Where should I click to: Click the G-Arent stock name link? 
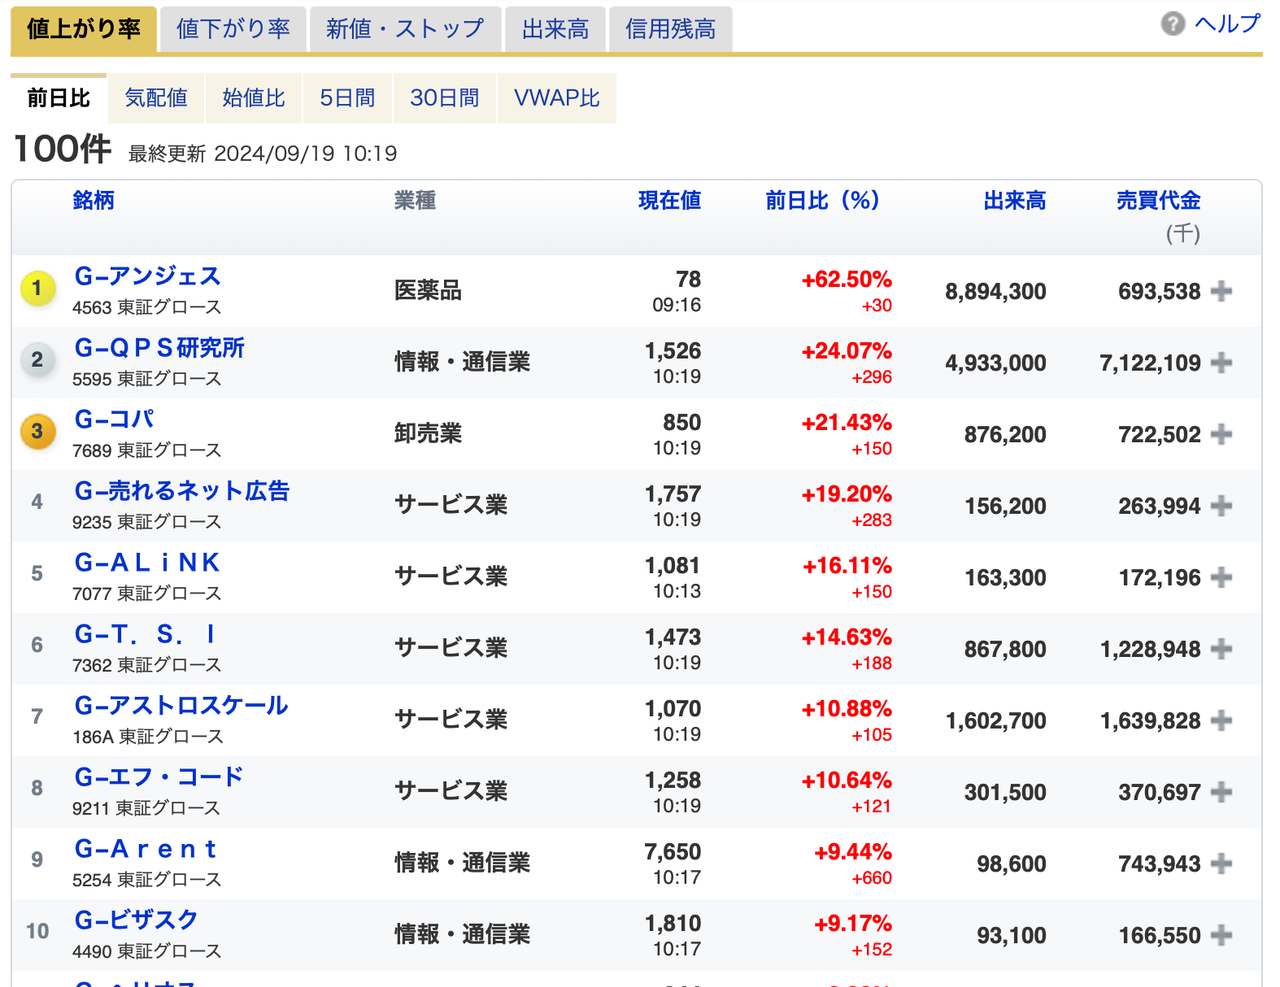pyautogui.click(x=145, y=849)
